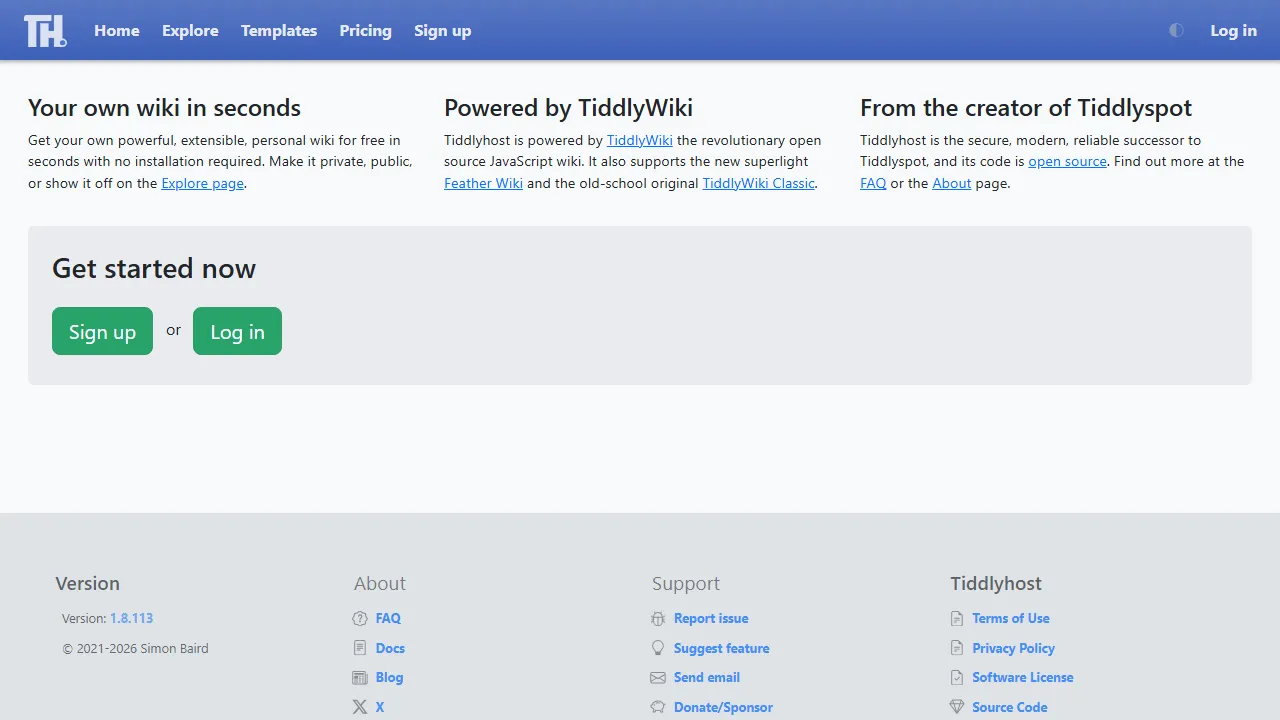This screenshot has height=720, width=1280.
Task: Click the TH logo in the navbar
Action: 44,30
